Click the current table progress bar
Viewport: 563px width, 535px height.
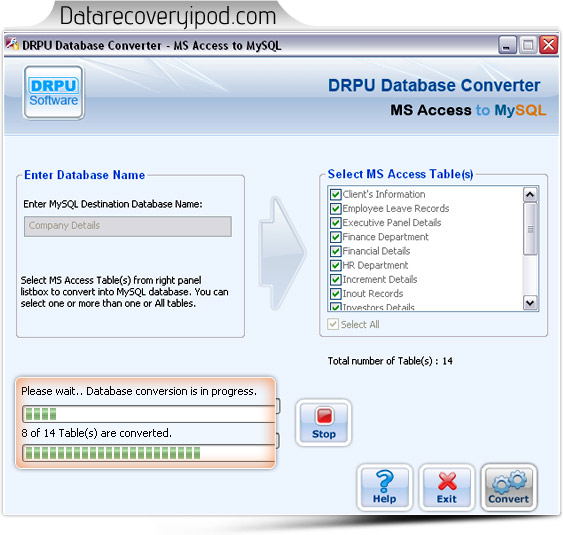coord(149,414)
